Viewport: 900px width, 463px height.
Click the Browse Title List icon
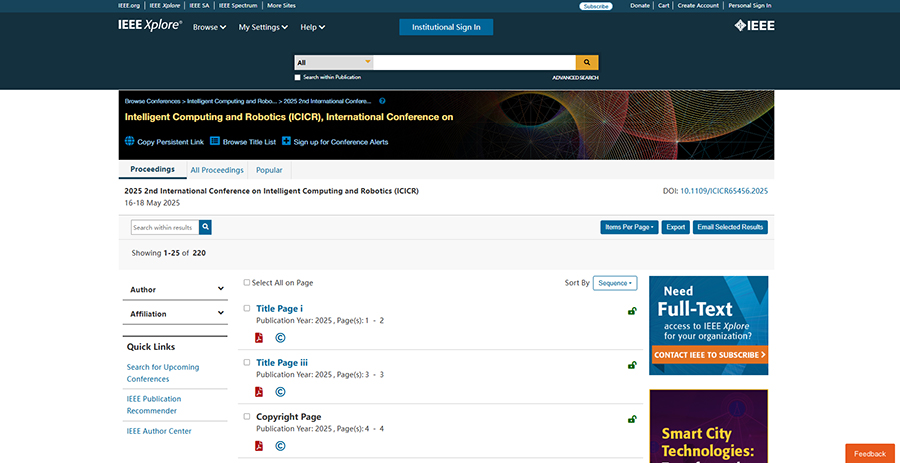click(x=215, y=142)
